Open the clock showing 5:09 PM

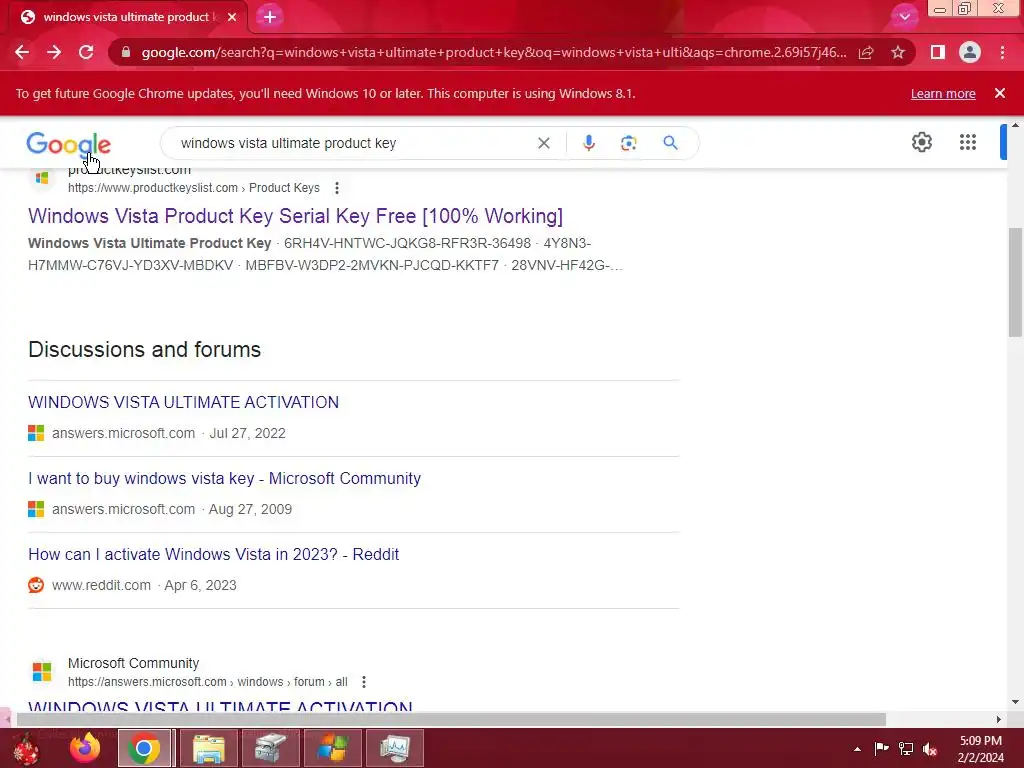pos(981,749)
